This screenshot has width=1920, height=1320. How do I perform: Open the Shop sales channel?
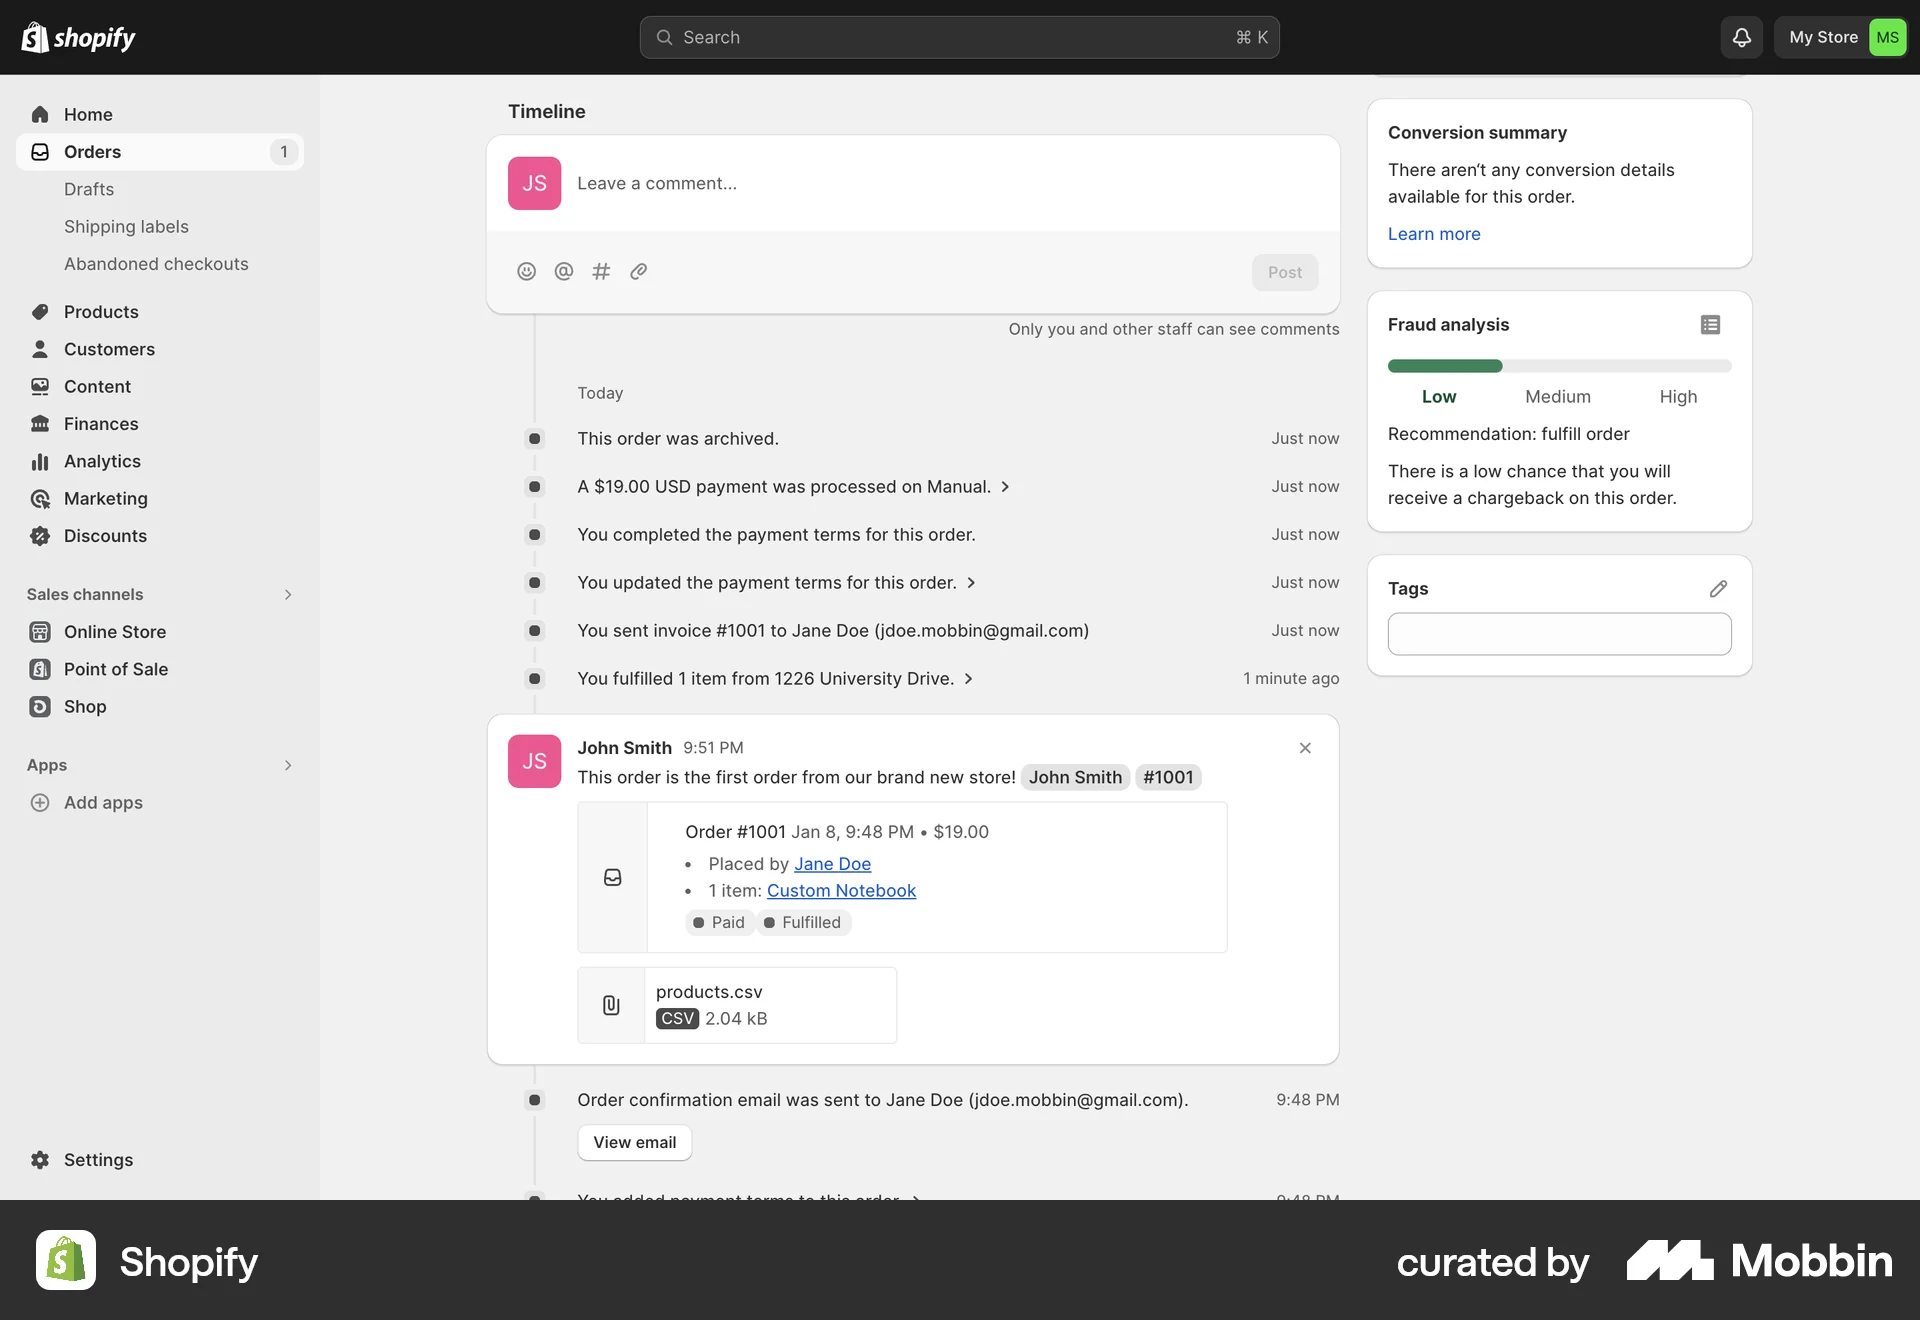coord(84,706)
